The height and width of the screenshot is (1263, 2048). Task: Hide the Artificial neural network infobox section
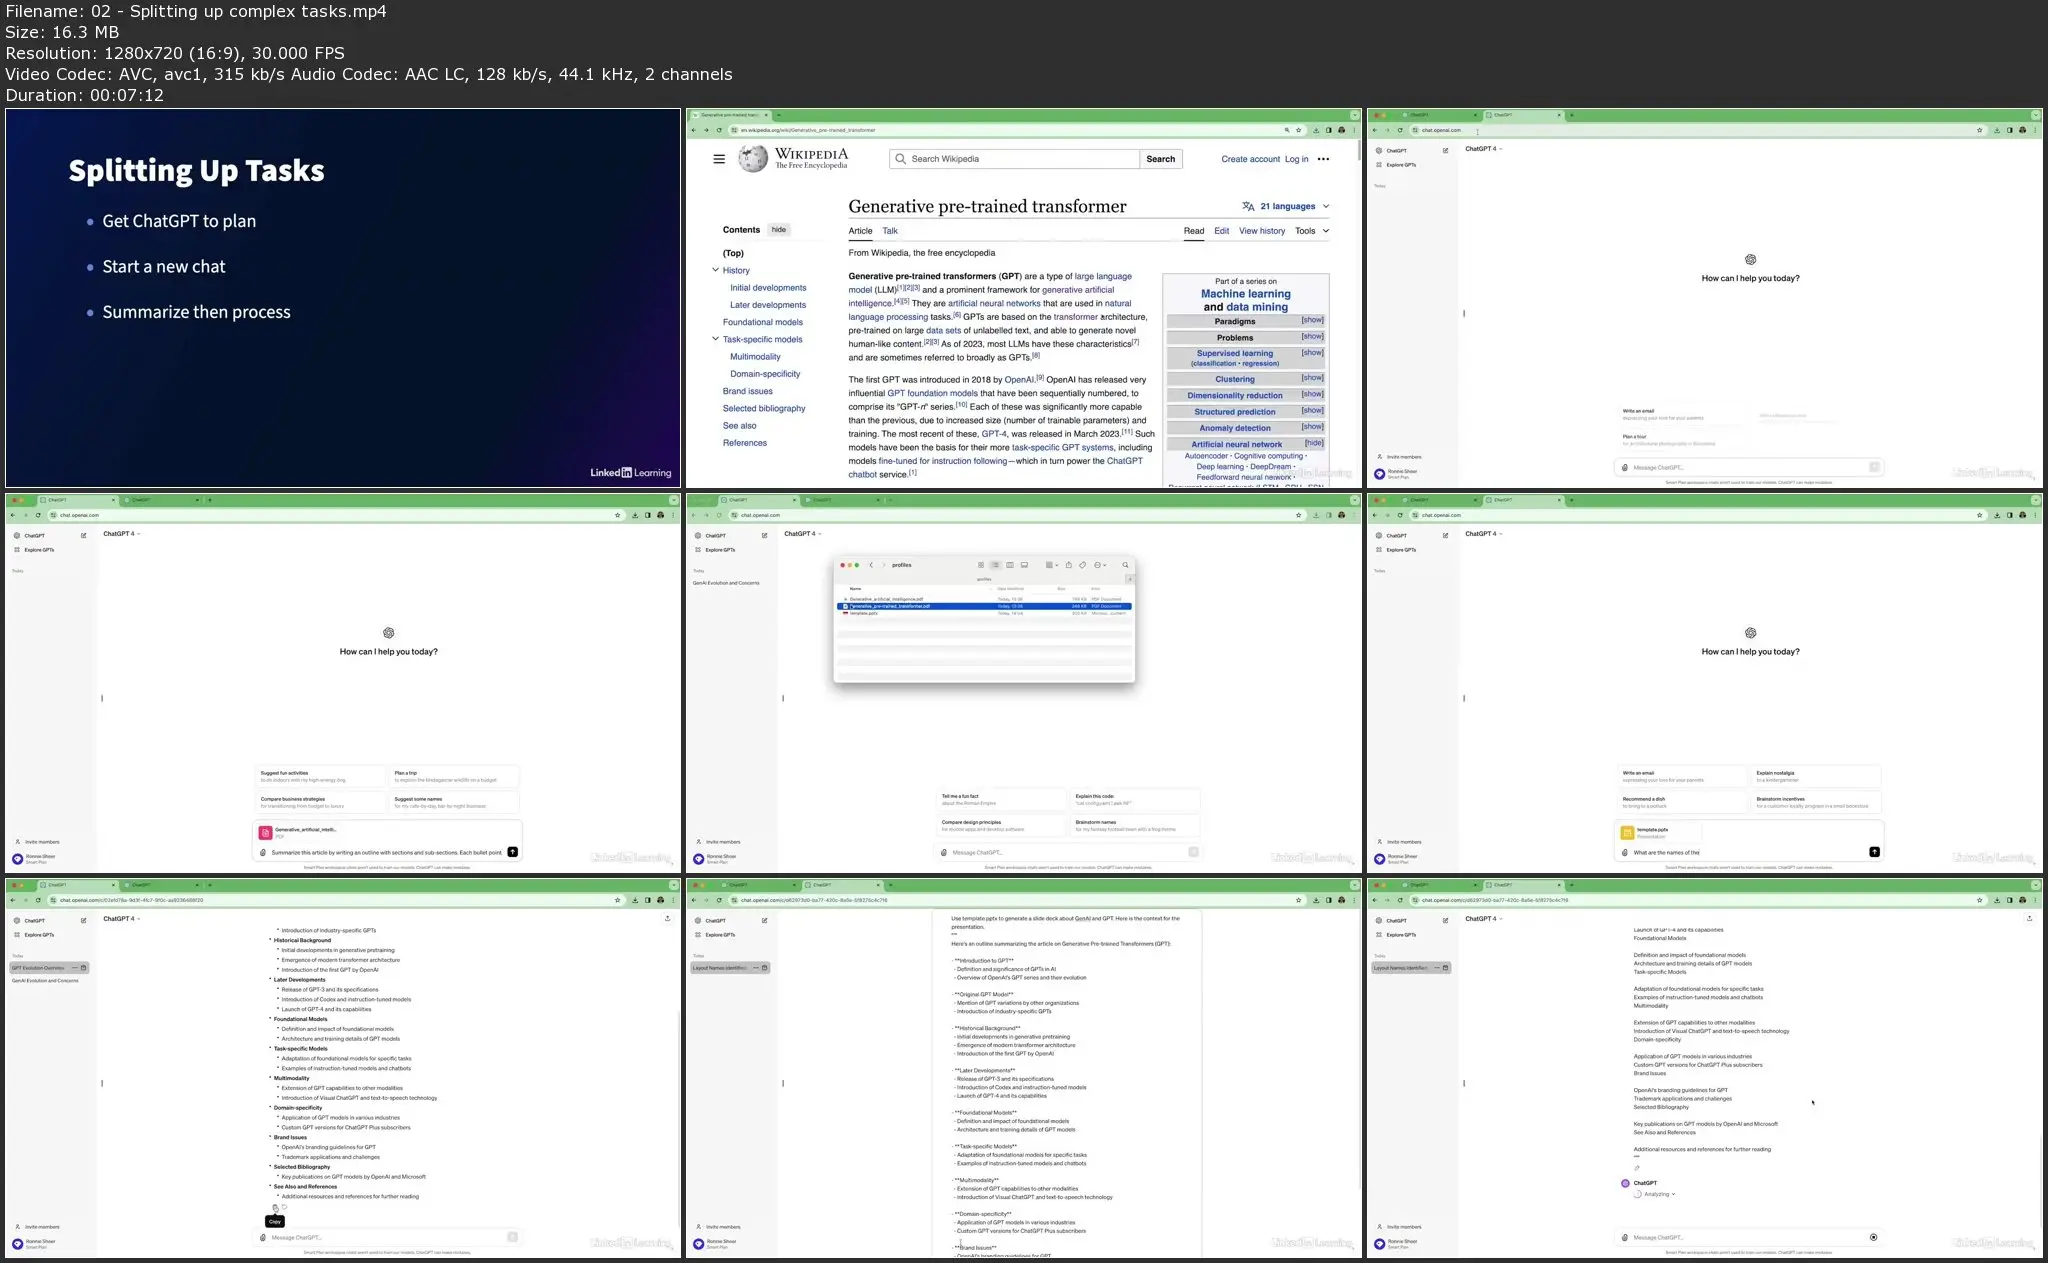(1313, 443)
